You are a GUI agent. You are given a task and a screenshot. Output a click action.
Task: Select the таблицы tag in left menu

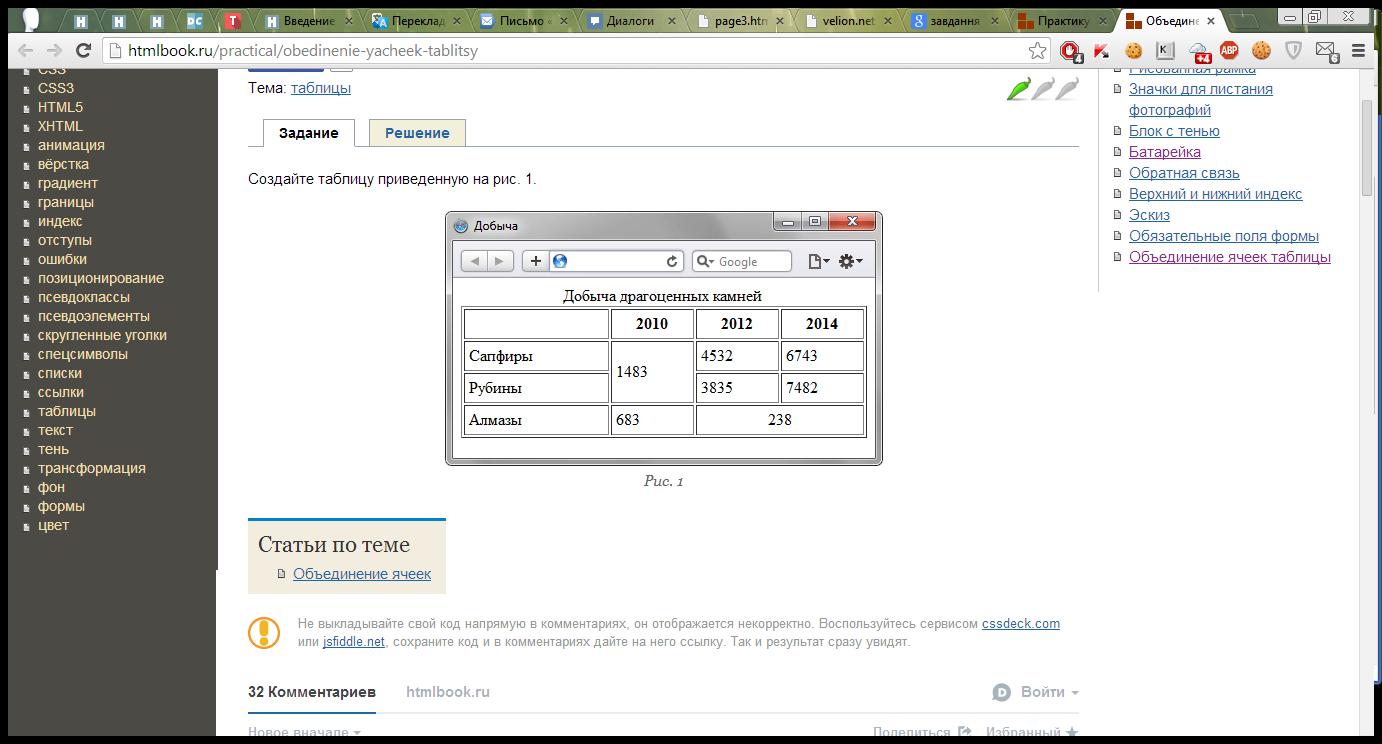[67, 411]
